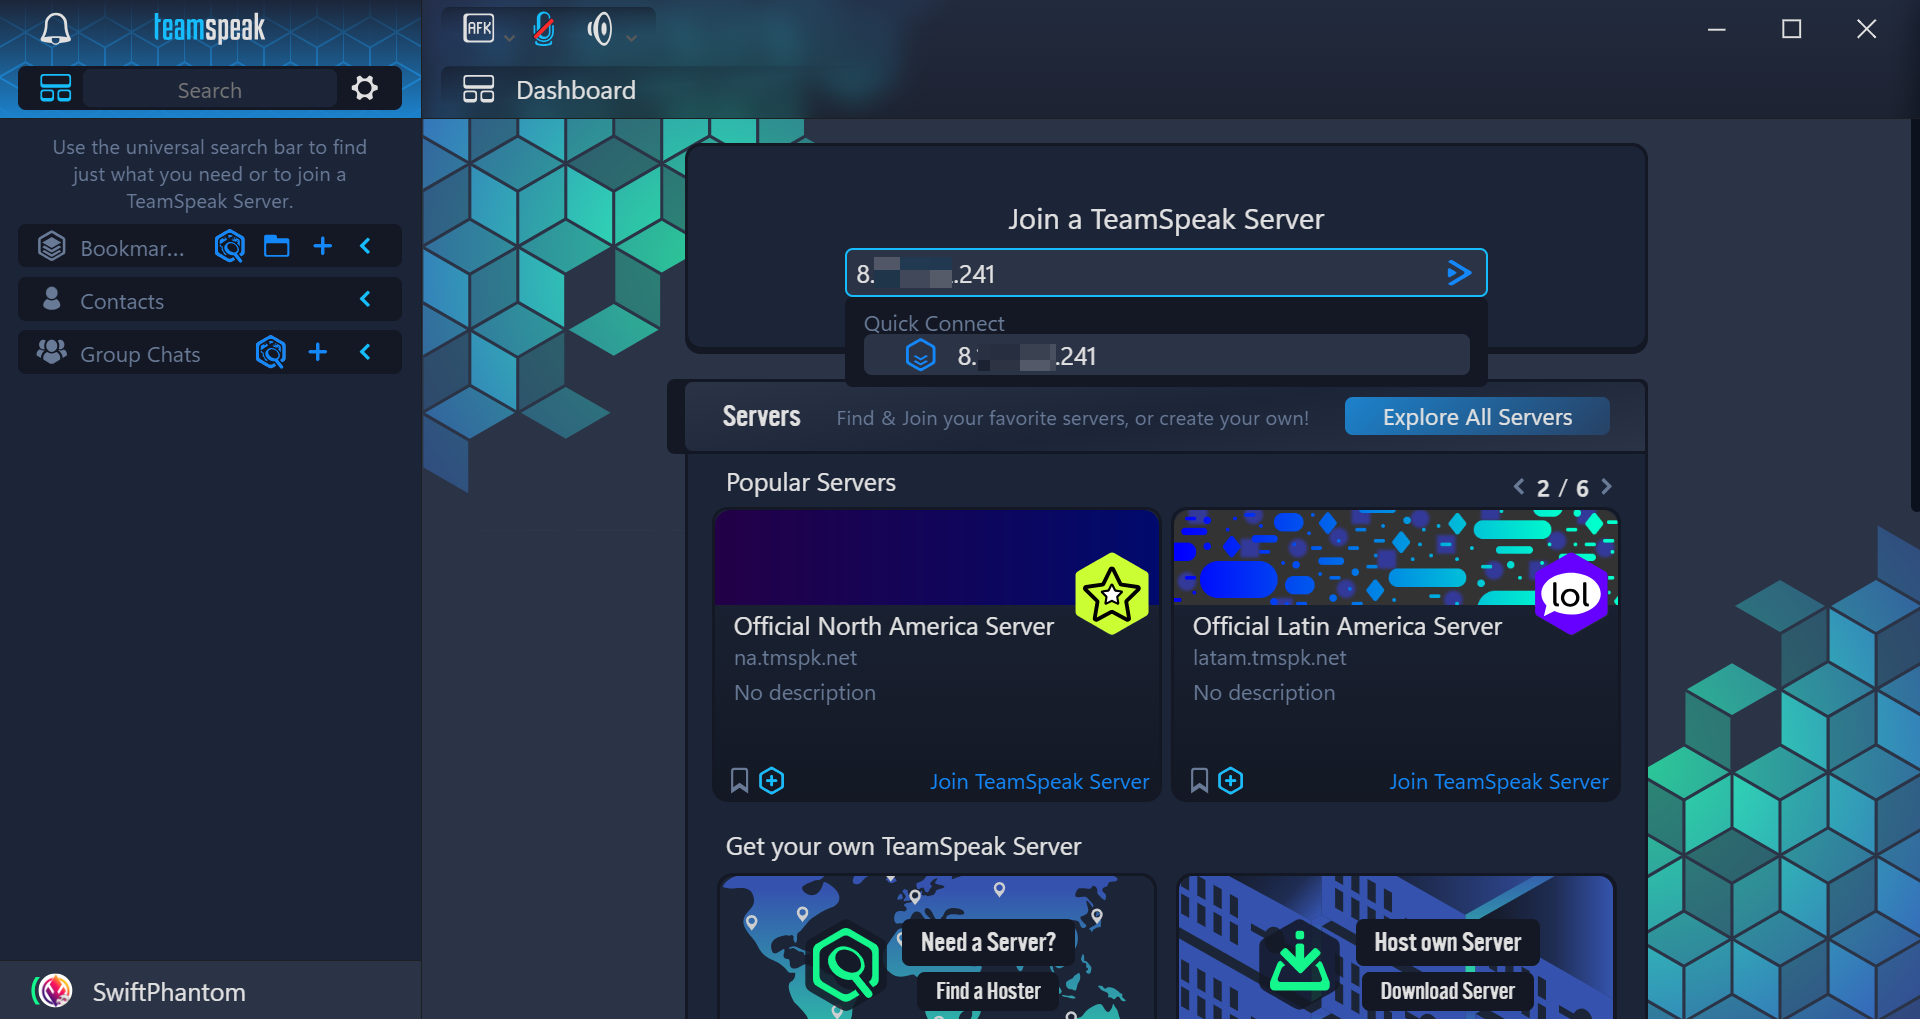
Task: Bookmark the Official Latin America Server
Action: tap(1199, 781)
